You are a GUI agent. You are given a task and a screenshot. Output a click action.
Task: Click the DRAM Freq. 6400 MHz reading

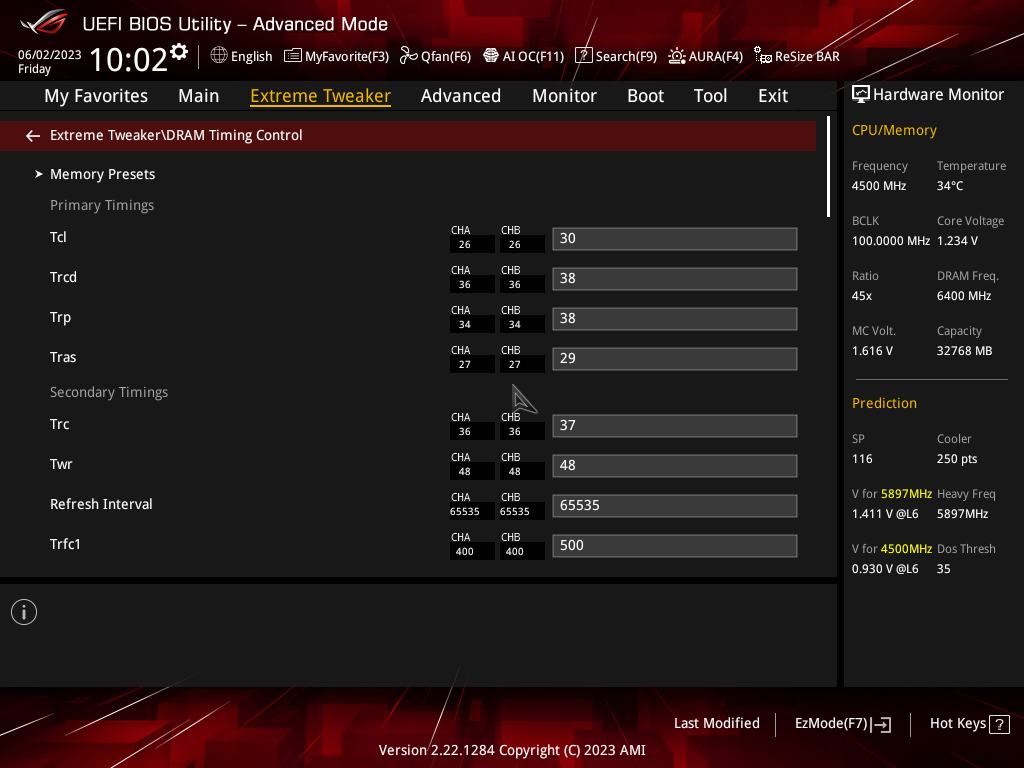964,296
